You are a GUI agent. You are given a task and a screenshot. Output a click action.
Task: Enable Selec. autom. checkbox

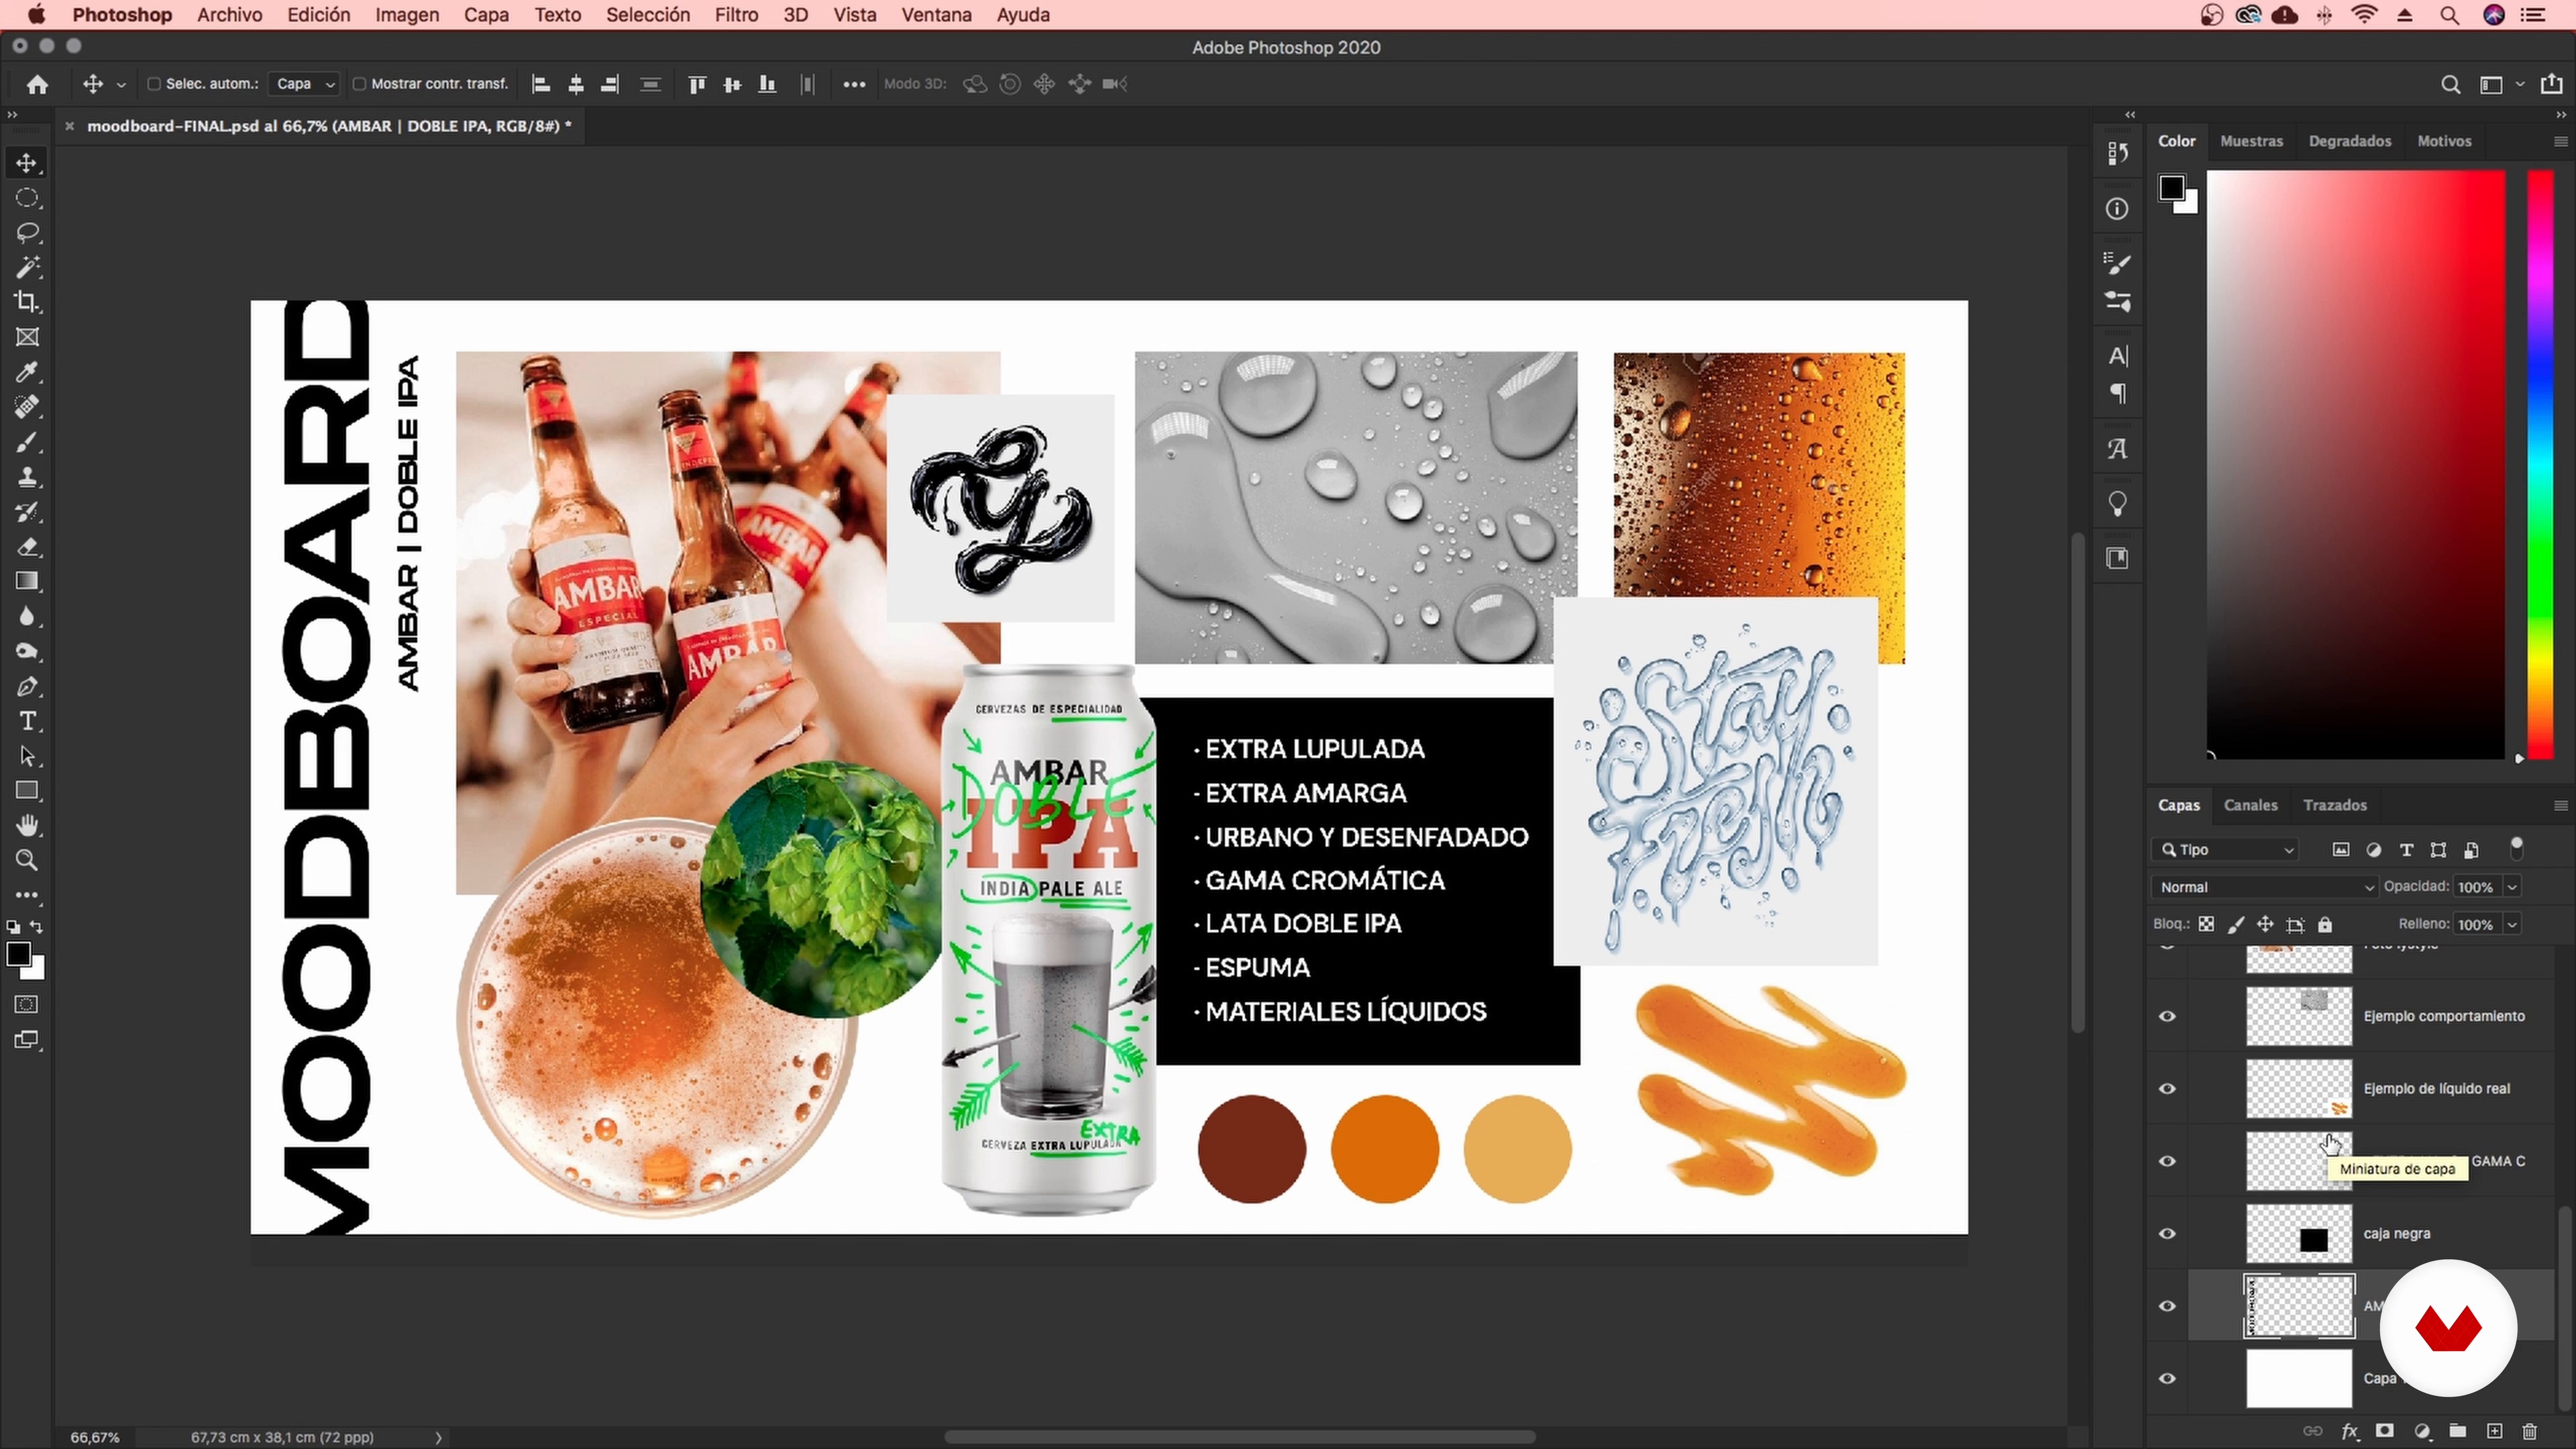154,84
